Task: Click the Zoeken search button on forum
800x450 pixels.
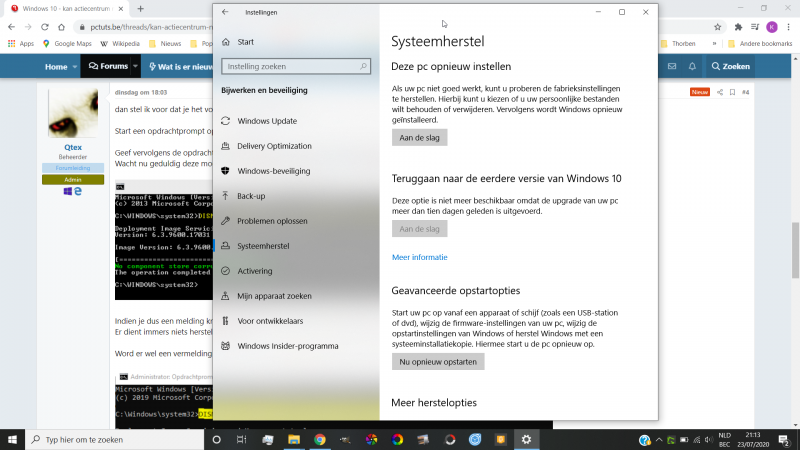Action: coord(729,67)
